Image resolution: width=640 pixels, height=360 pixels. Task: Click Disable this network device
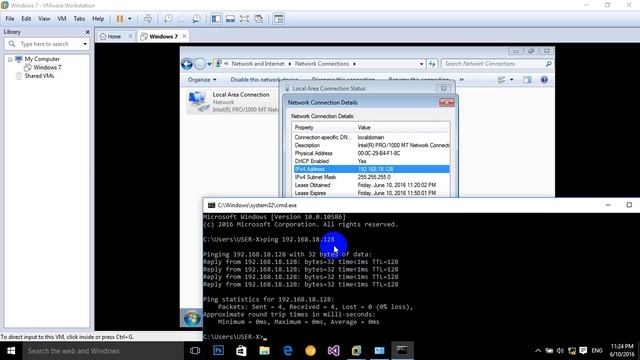[x=264, y=80]
